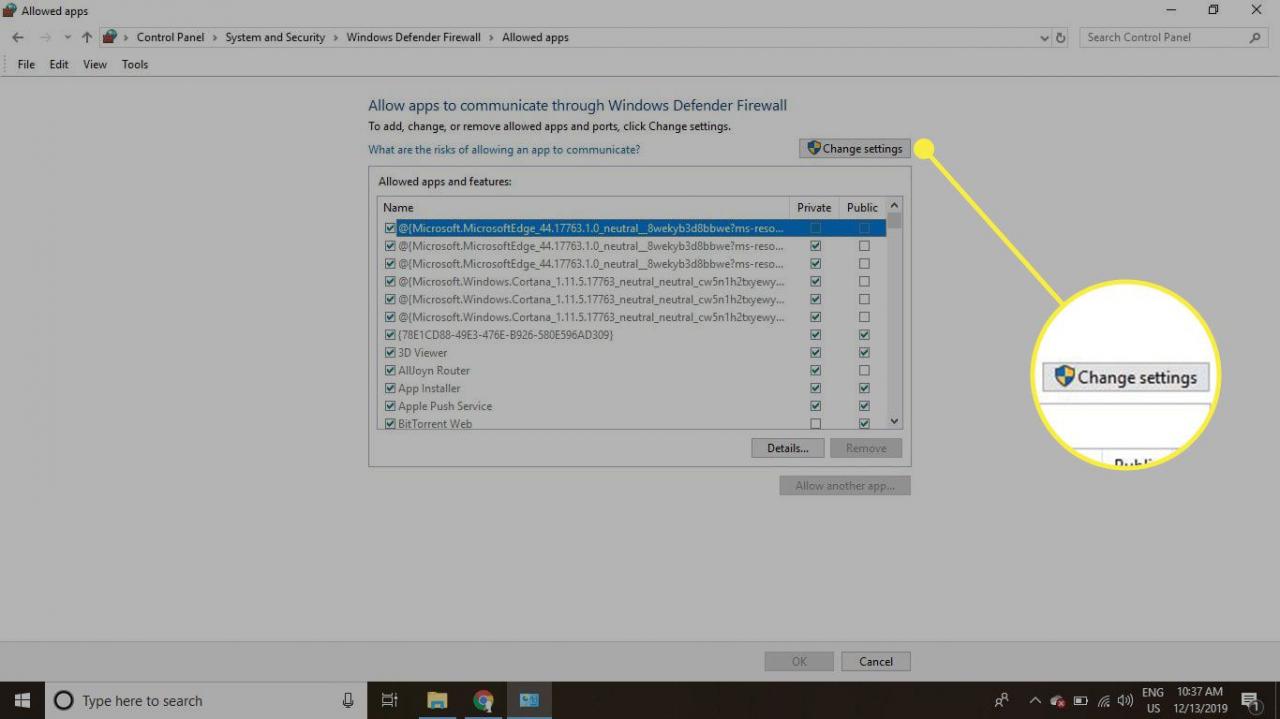Open File Explorer from taskbar

(x=436, y=700)
